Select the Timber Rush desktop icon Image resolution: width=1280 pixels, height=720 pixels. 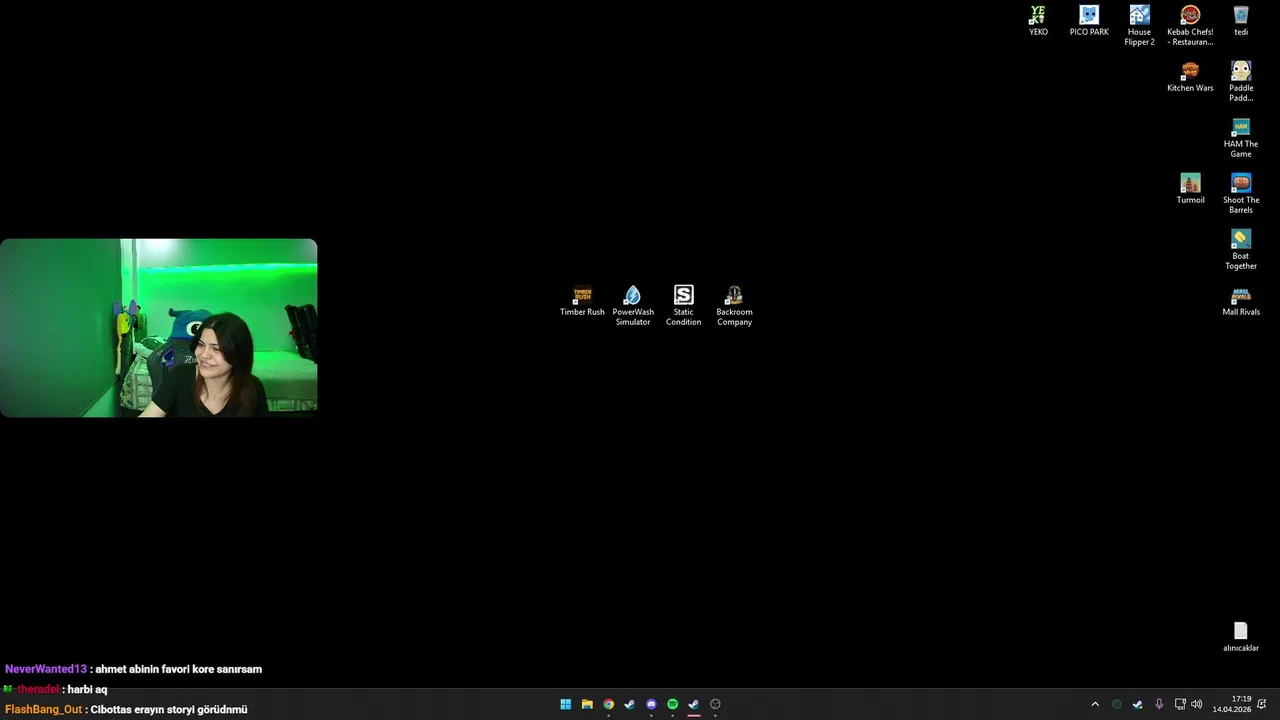click(x=582, y=301)
